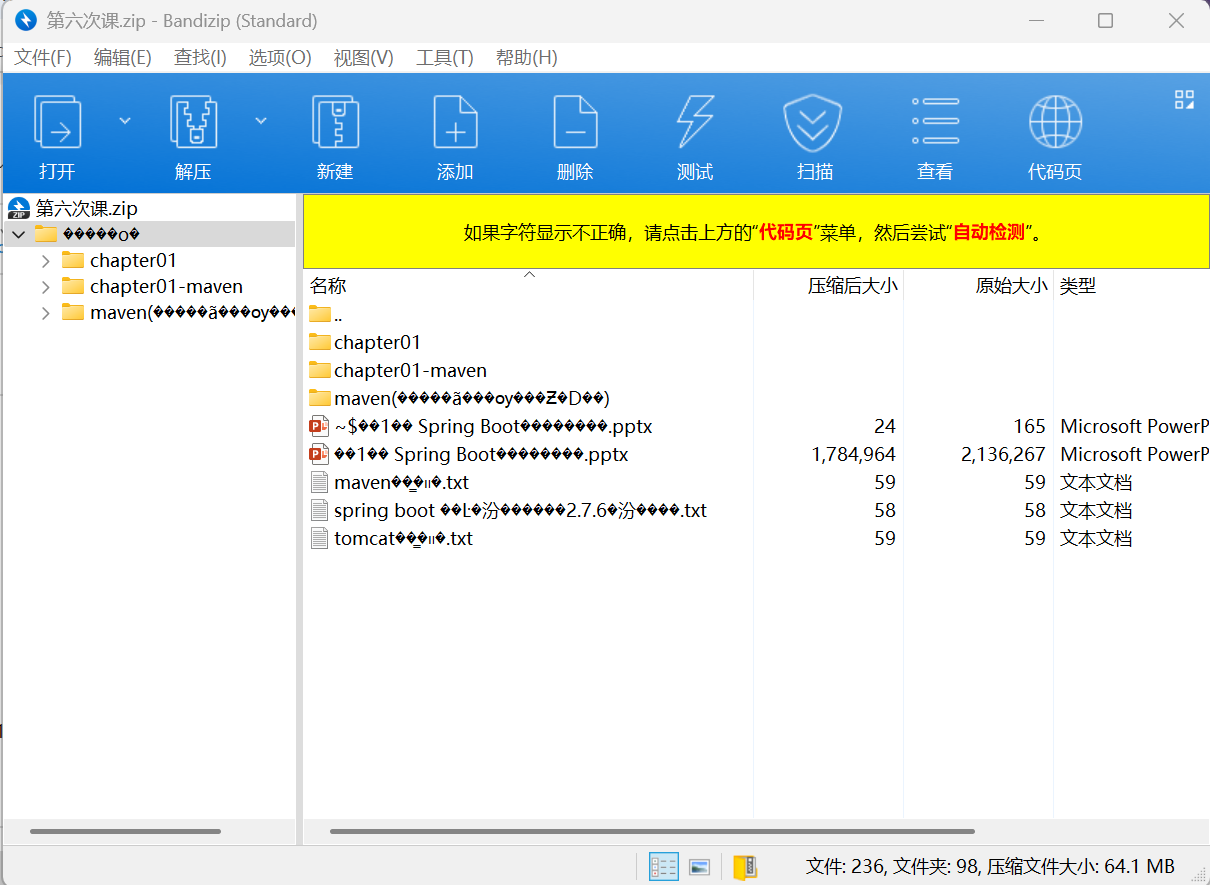Open the dropdown arrow next to 打开
Viewport: 1210px width, 885px height.
pyautogui.click(x=125, y=120)
